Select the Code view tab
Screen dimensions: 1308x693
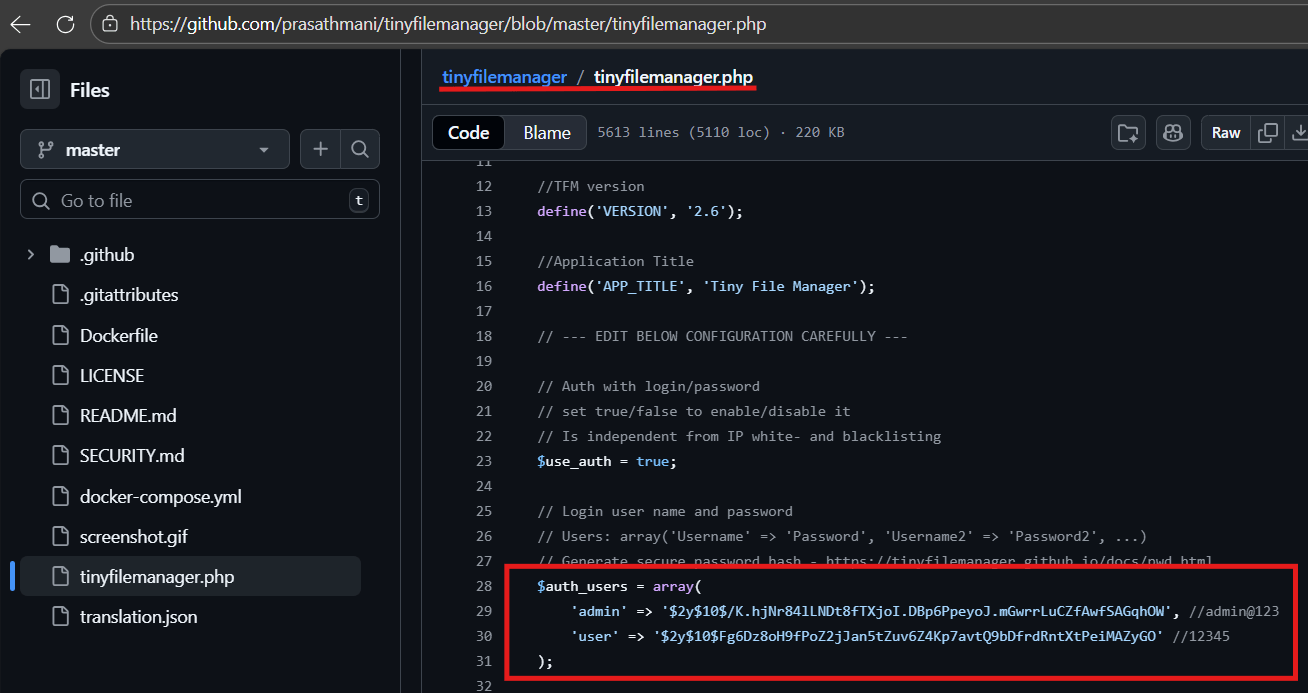468,133
